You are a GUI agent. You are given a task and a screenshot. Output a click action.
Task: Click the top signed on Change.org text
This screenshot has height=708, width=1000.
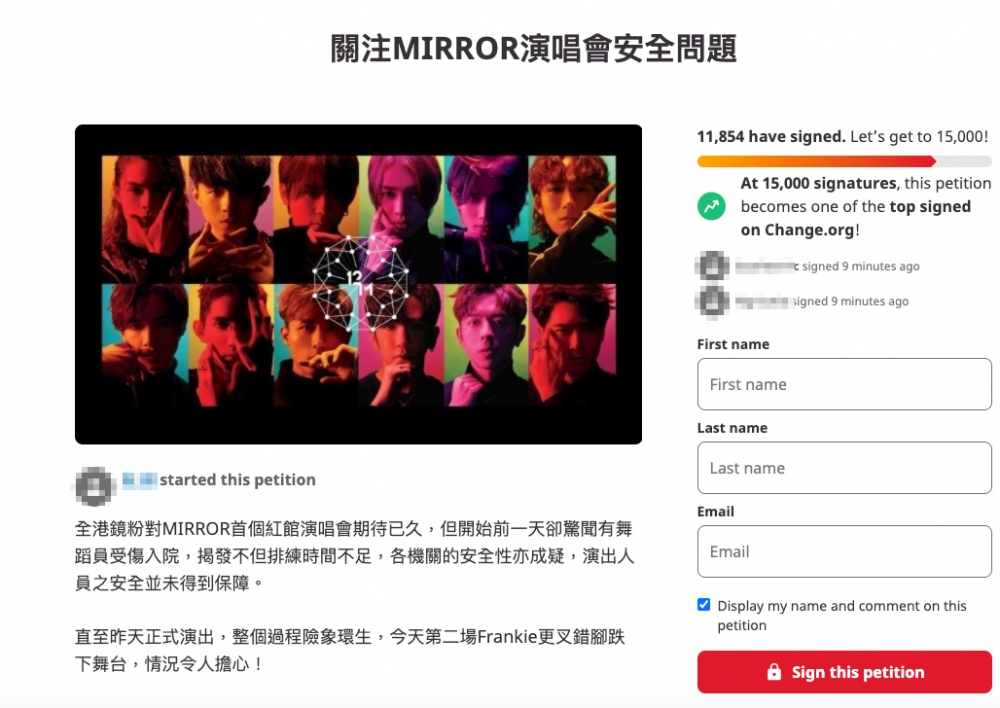[x=856, y=218]
